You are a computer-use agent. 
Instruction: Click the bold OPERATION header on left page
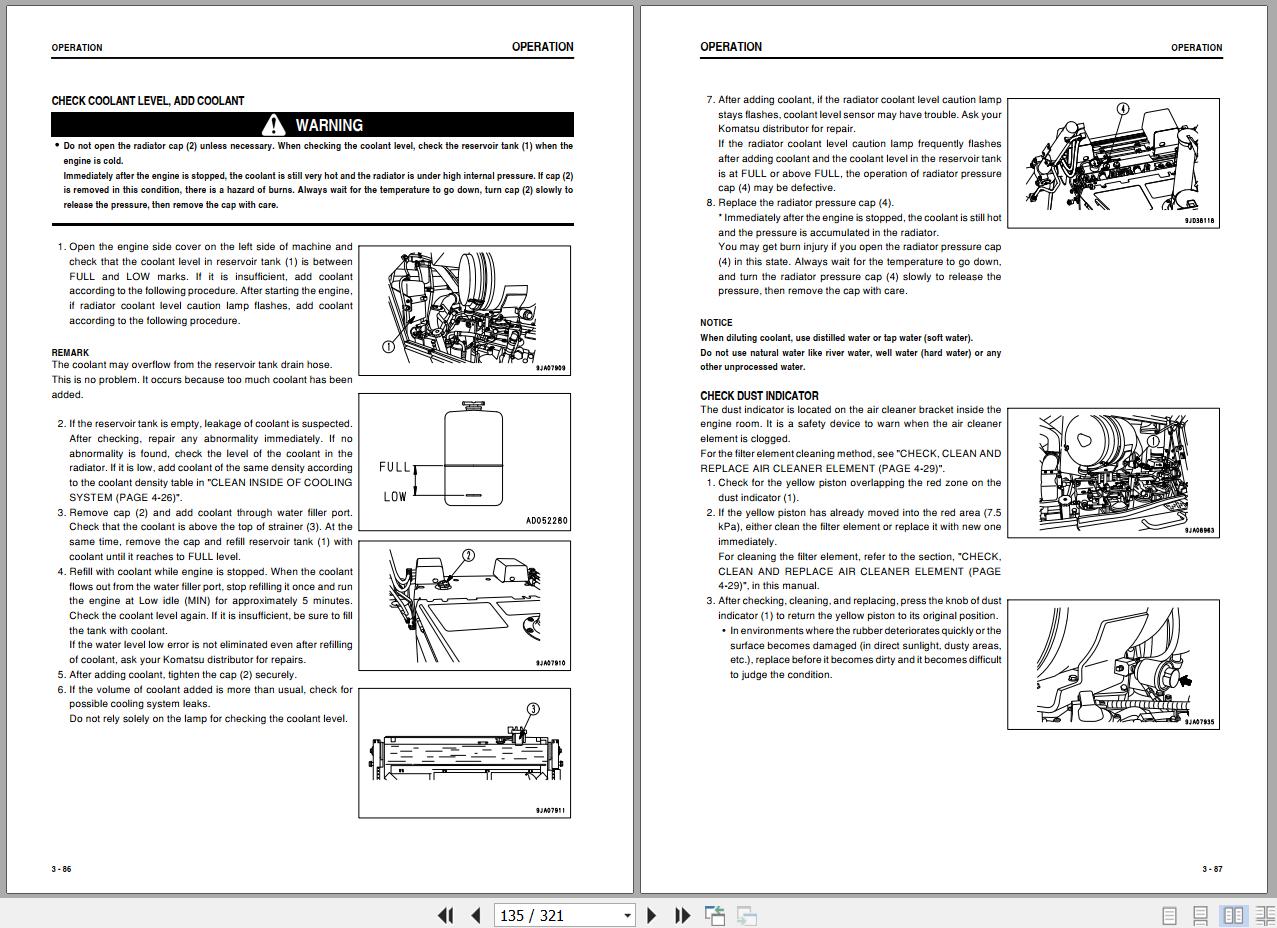pyautogui.click(x=542, y=47)
